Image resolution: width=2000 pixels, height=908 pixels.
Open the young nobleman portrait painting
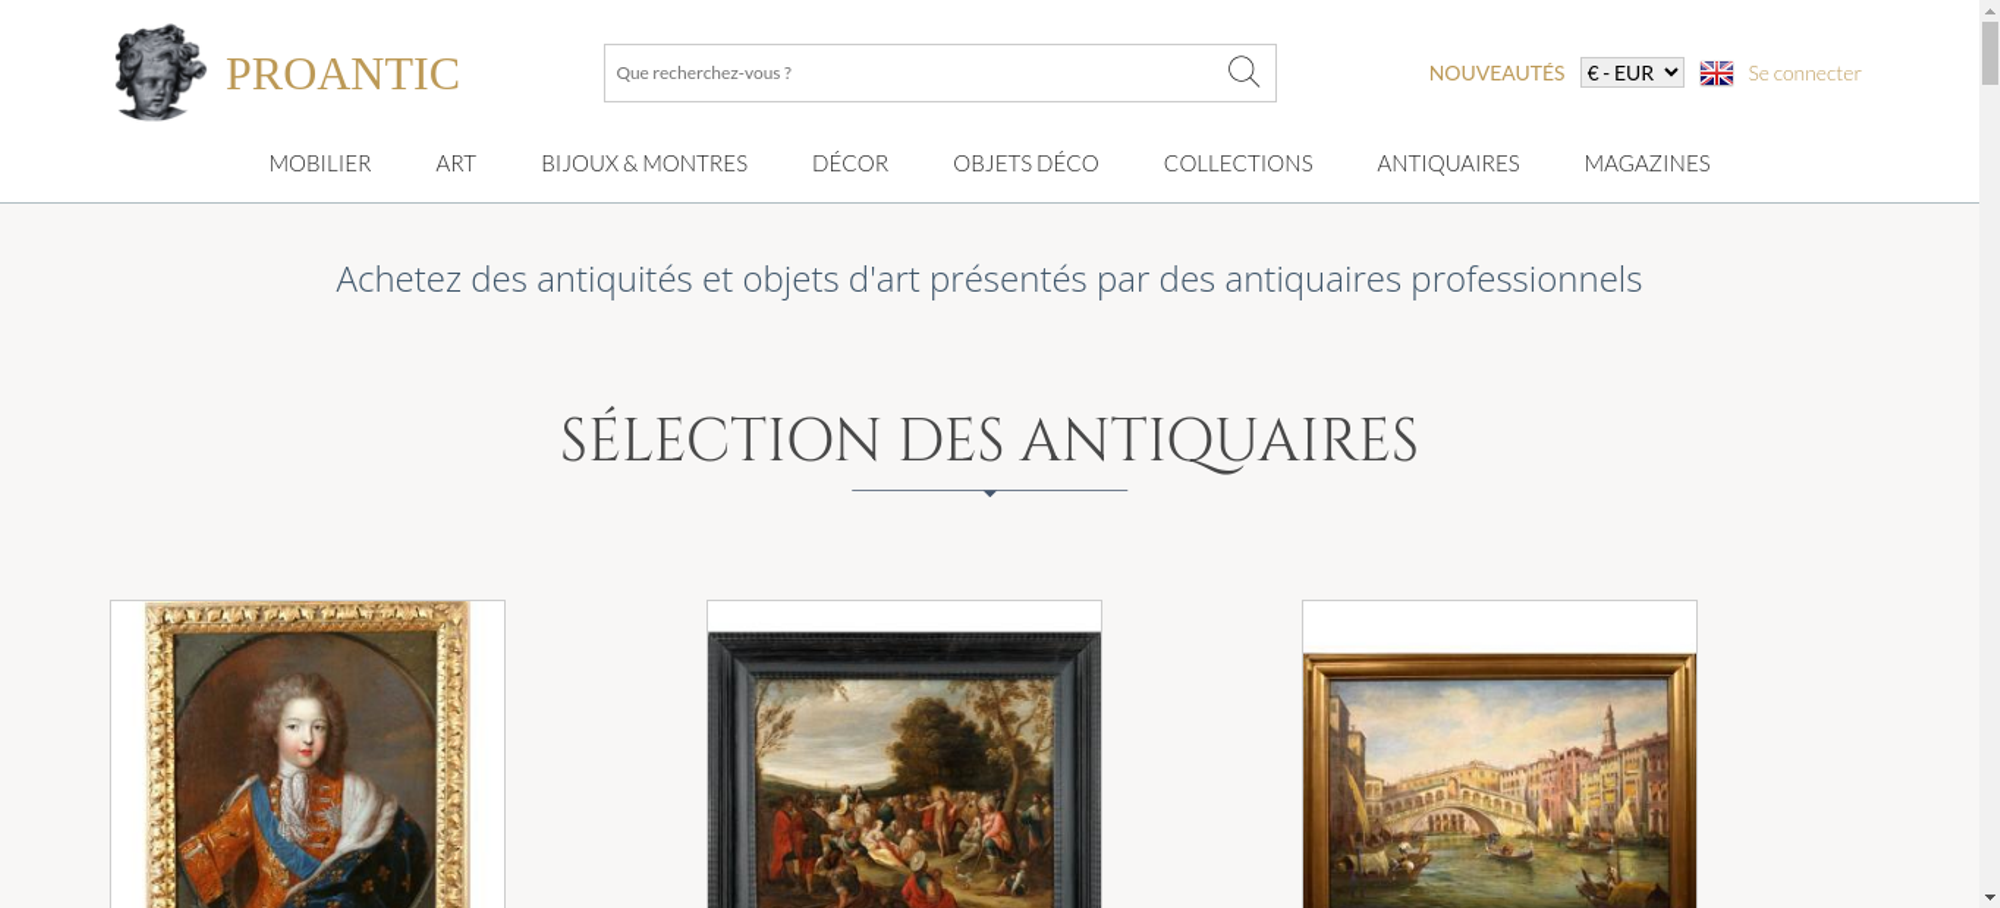click(x=307, y=754)
